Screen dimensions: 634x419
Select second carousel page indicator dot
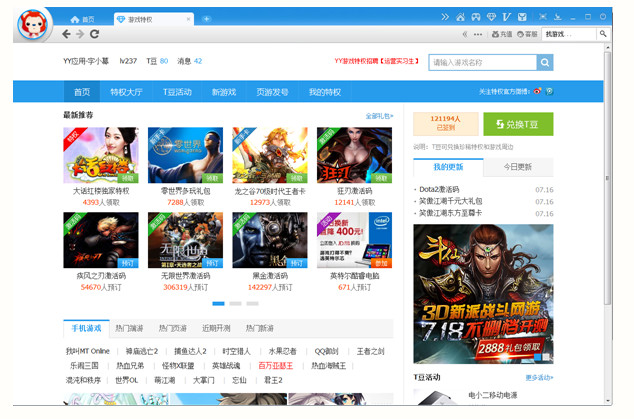coord(236,303)
